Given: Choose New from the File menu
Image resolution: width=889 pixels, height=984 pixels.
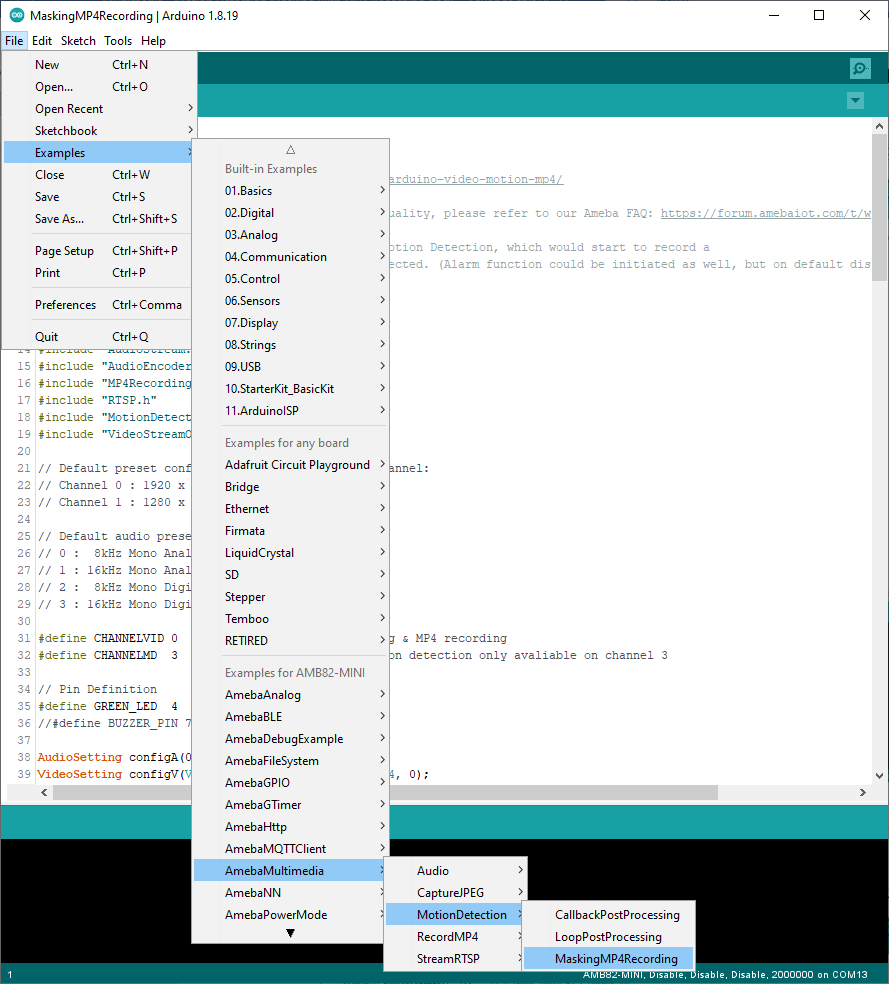Looking at the screenshot, I should [x=99, y=65].
